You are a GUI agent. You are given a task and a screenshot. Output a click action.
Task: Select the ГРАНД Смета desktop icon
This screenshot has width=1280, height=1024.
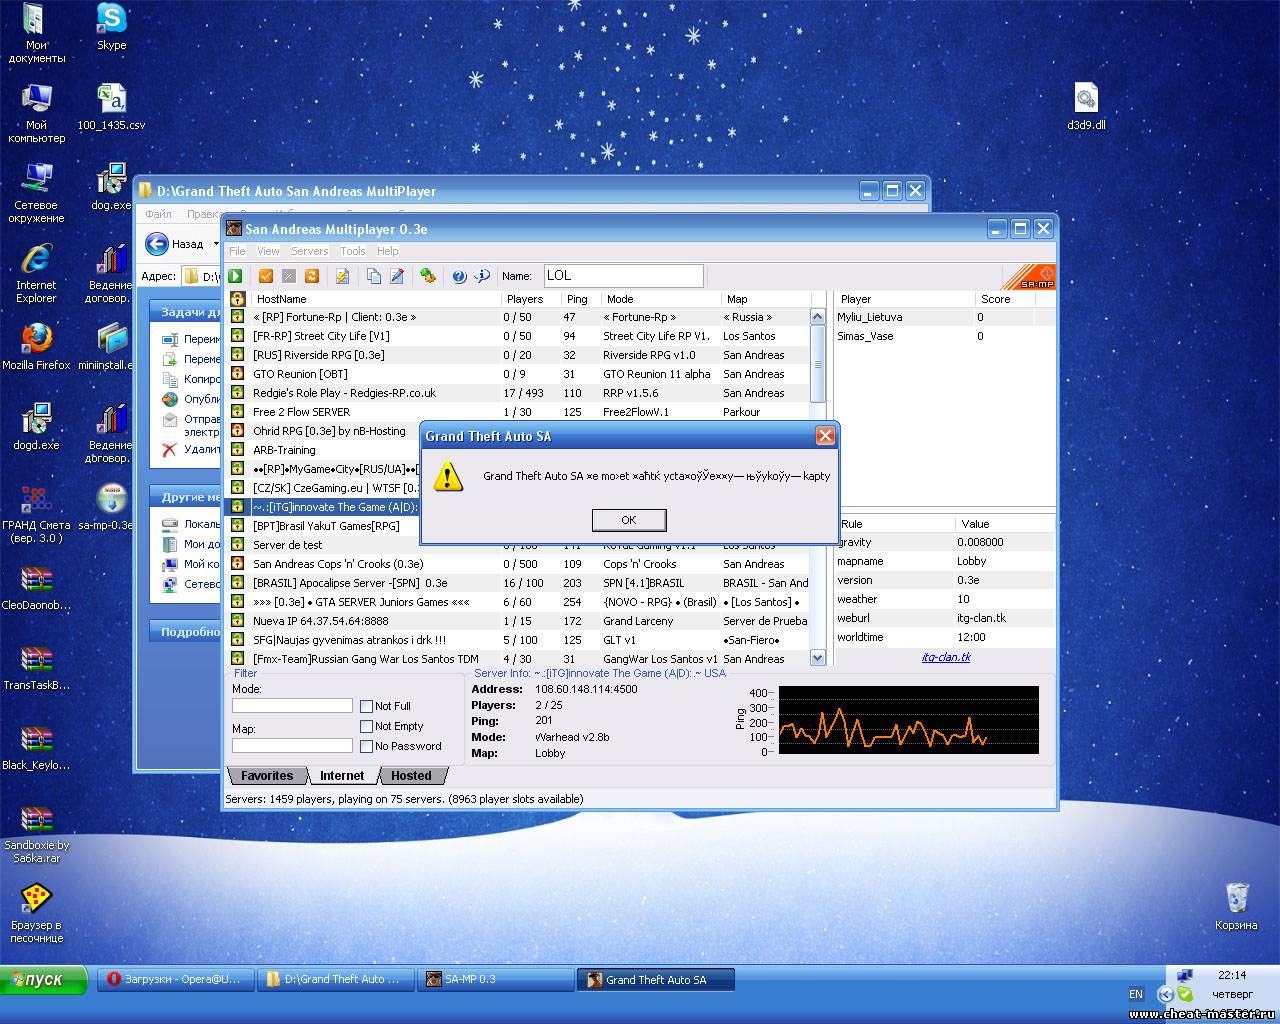point(36,513)
